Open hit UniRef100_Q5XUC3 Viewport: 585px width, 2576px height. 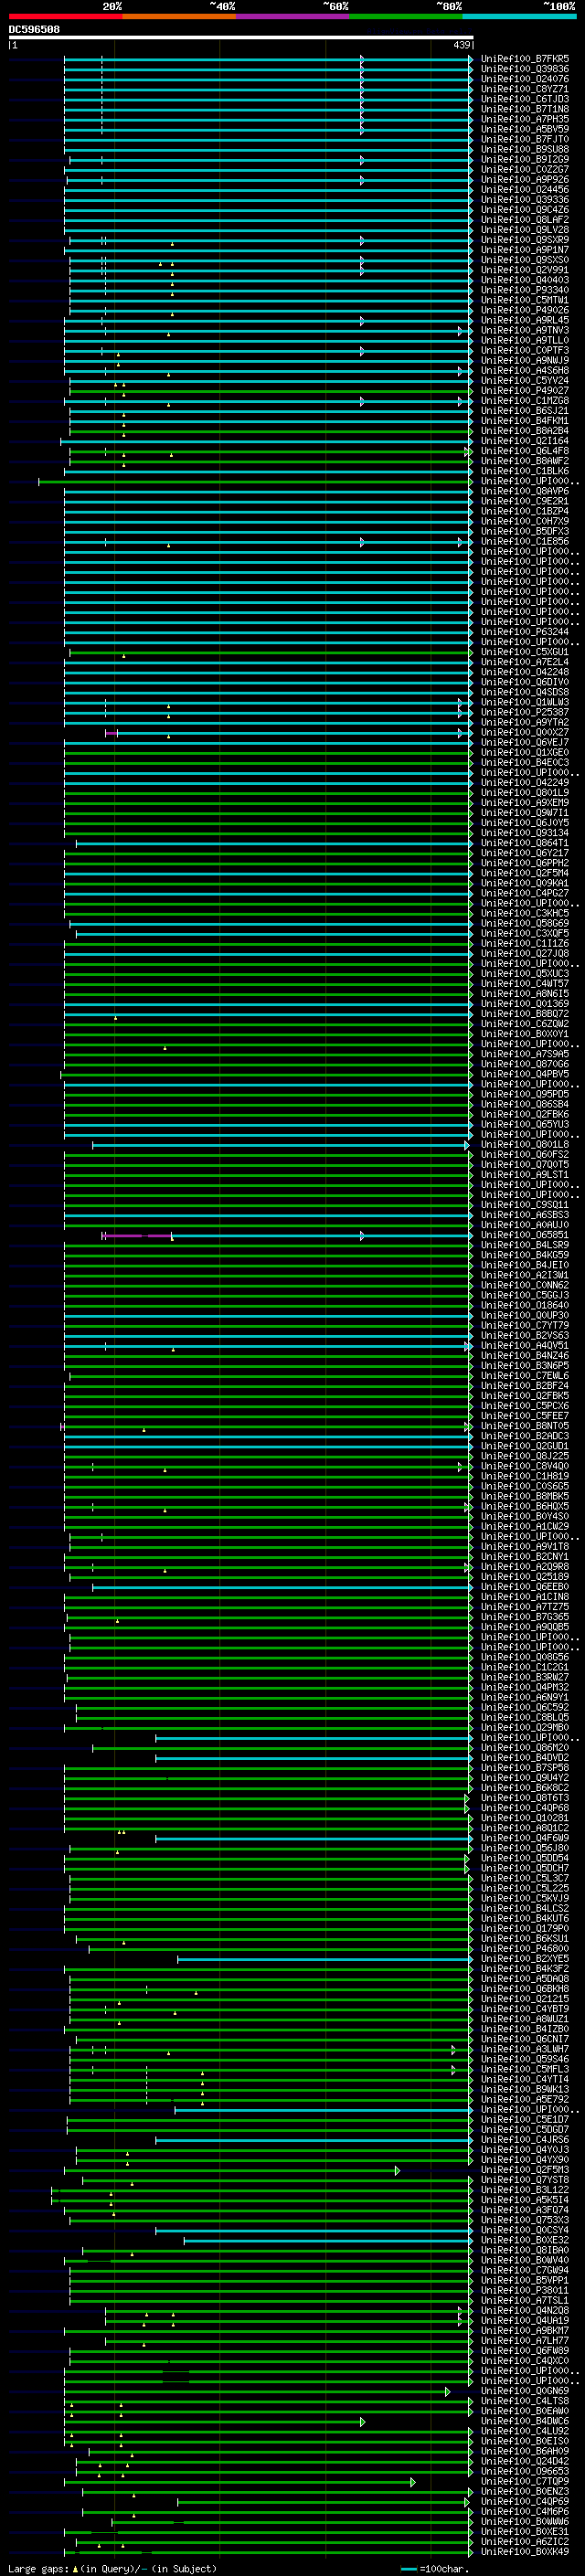525,974
